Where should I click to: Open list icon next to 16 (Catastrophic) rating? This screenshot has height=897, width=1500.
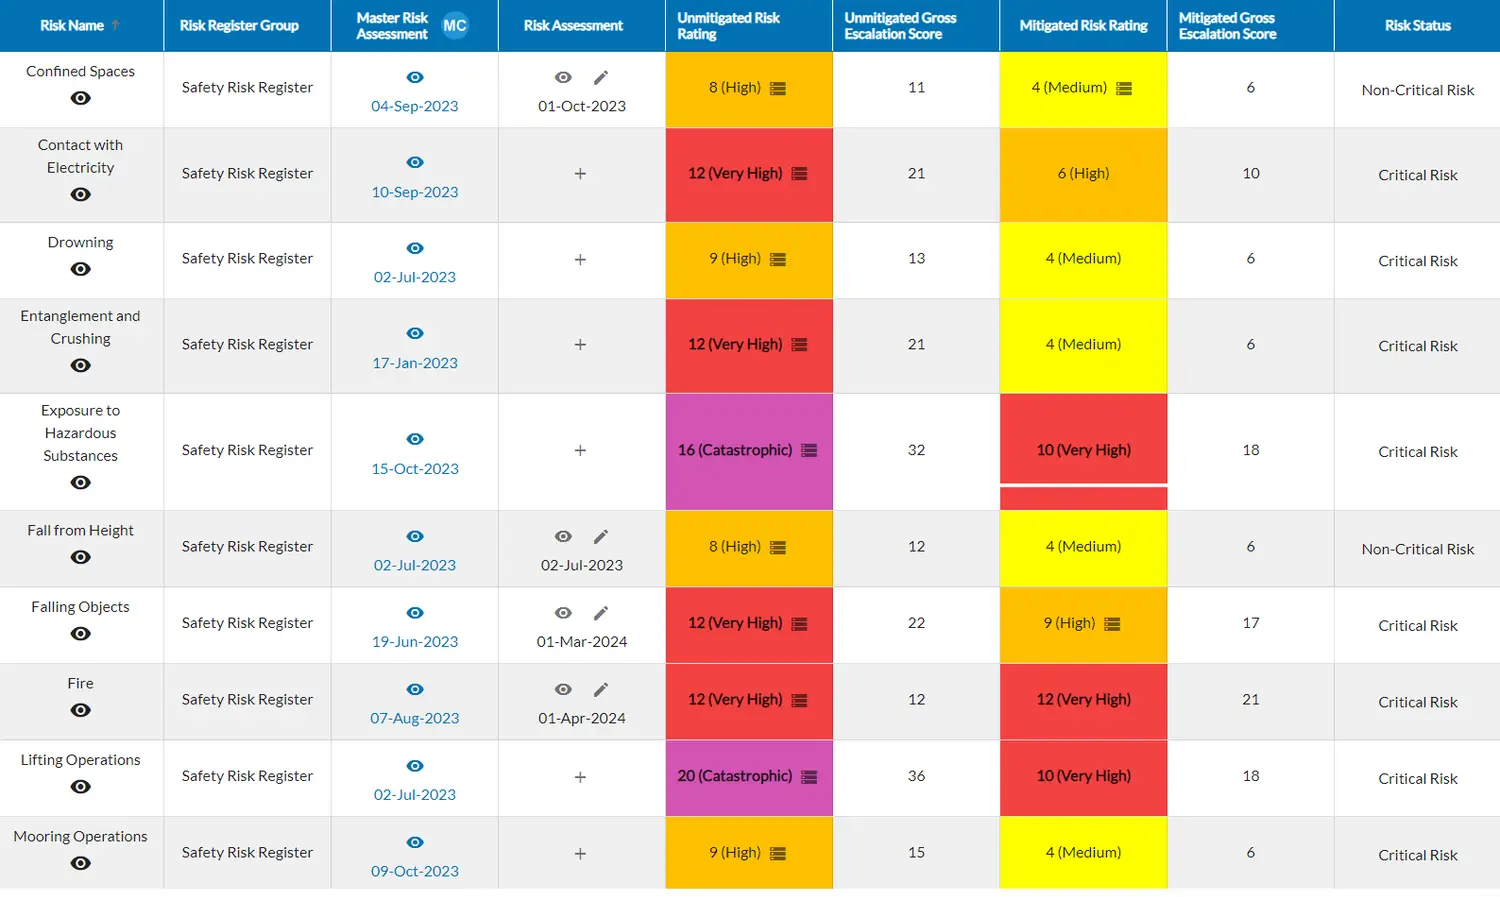coord(809,451)
